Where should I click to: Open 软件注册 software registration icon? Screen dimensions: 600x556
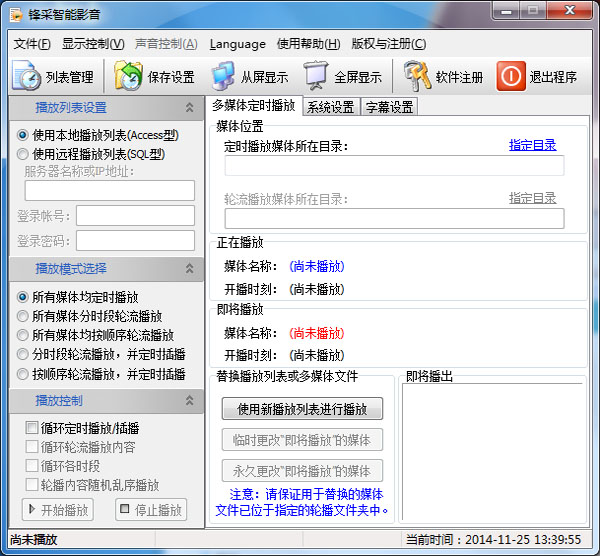(445, 77)
